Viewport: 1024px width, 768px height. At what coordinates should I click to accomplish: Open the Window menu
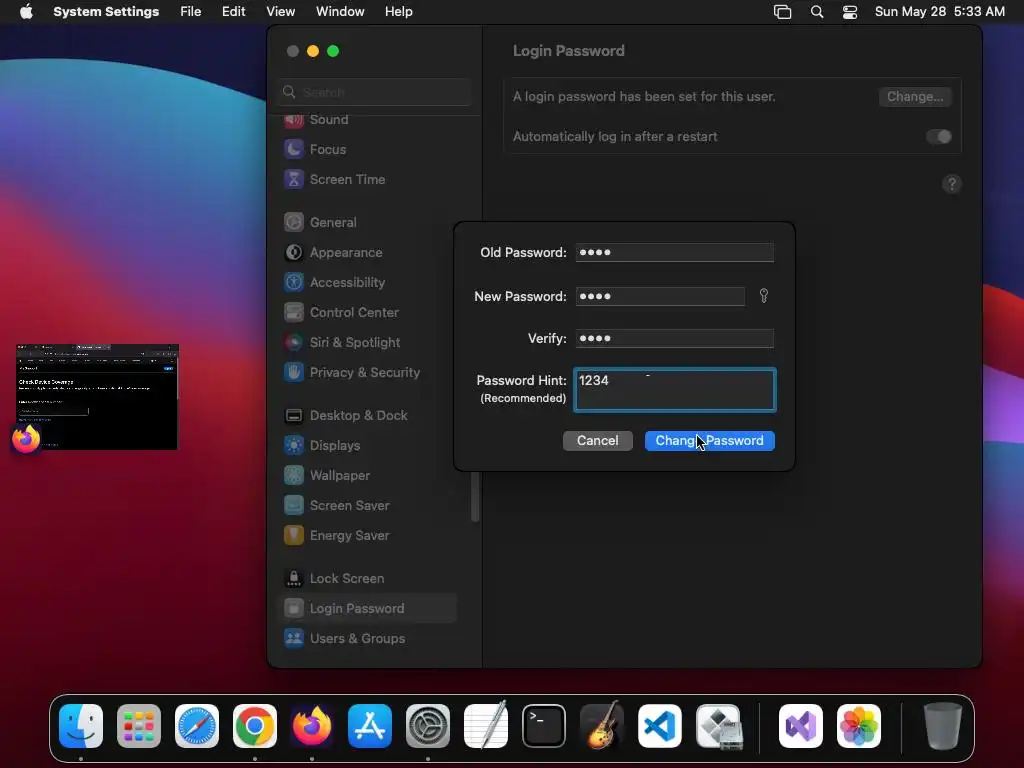pos(340,12)
